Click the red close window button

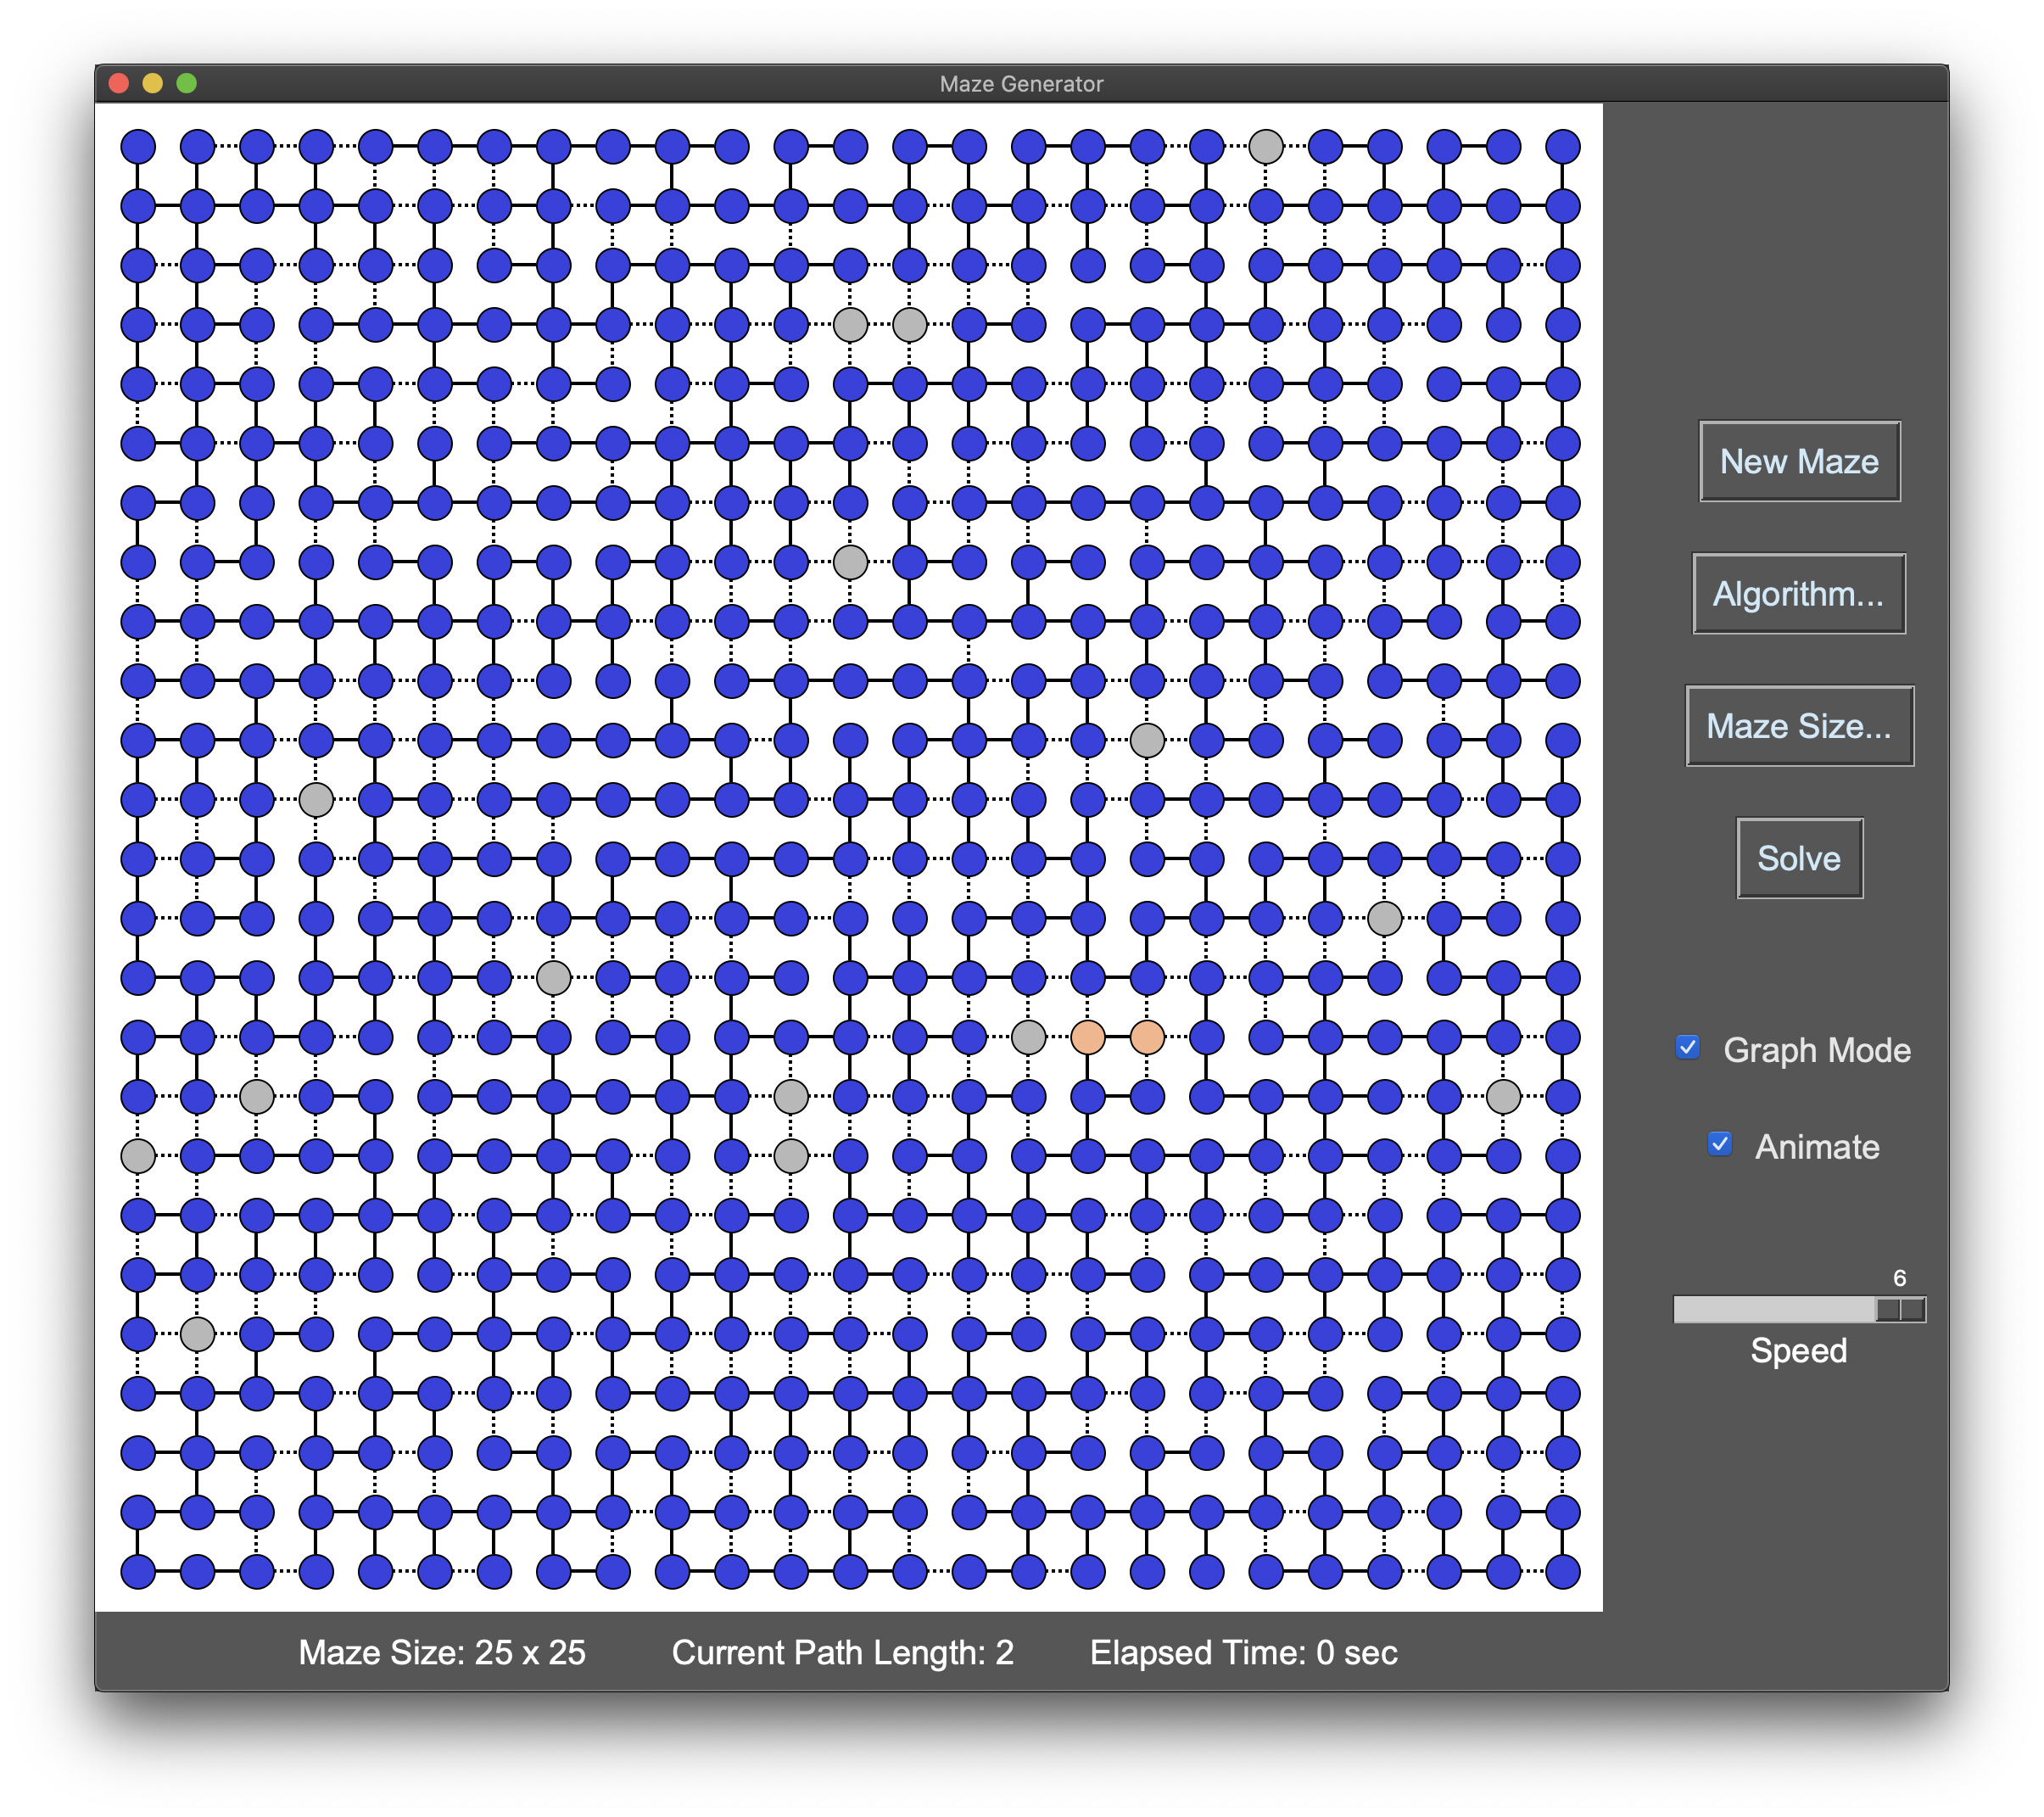coord(119,83)
